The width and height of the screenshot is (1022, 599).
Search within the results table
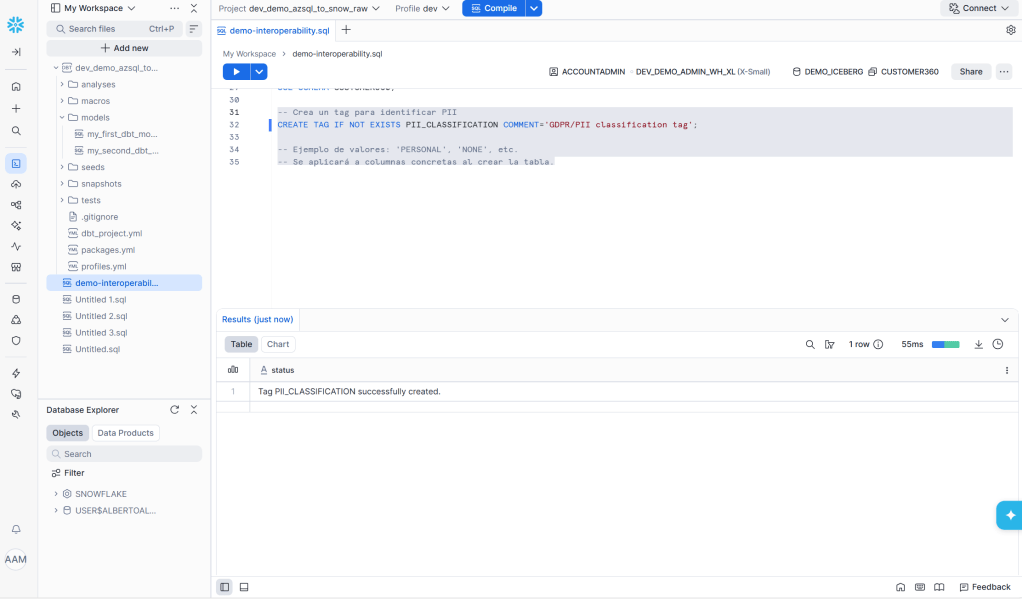click(810, 344)
